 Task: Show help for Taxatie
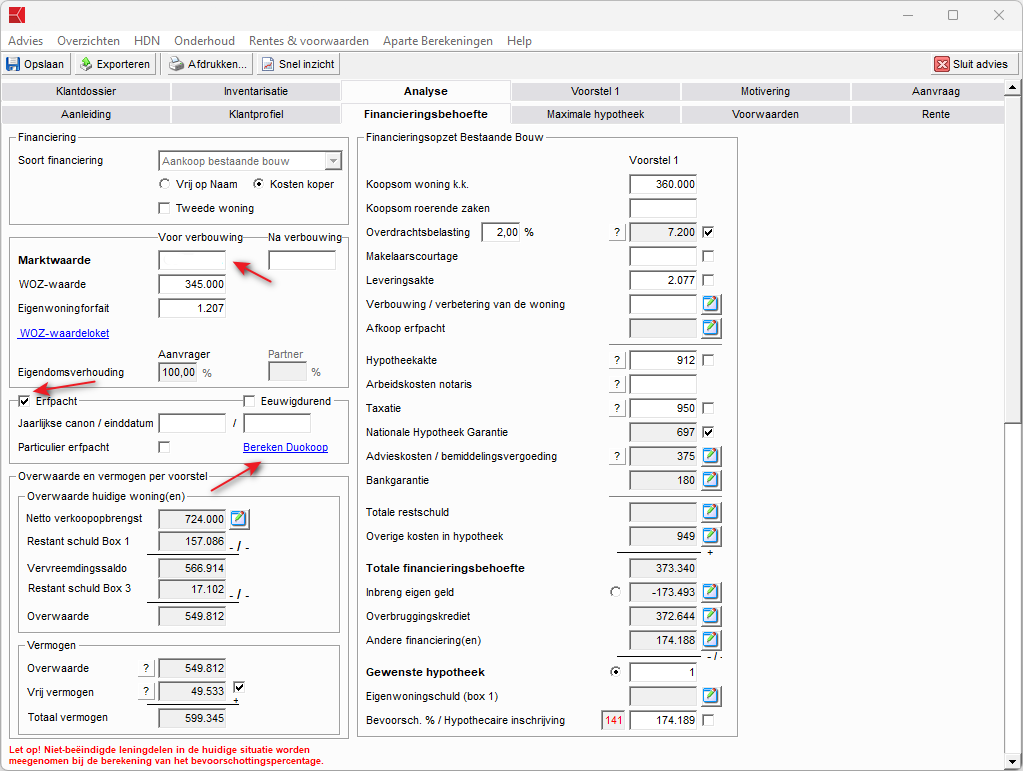pyautogui.click(x=617, y=408)
